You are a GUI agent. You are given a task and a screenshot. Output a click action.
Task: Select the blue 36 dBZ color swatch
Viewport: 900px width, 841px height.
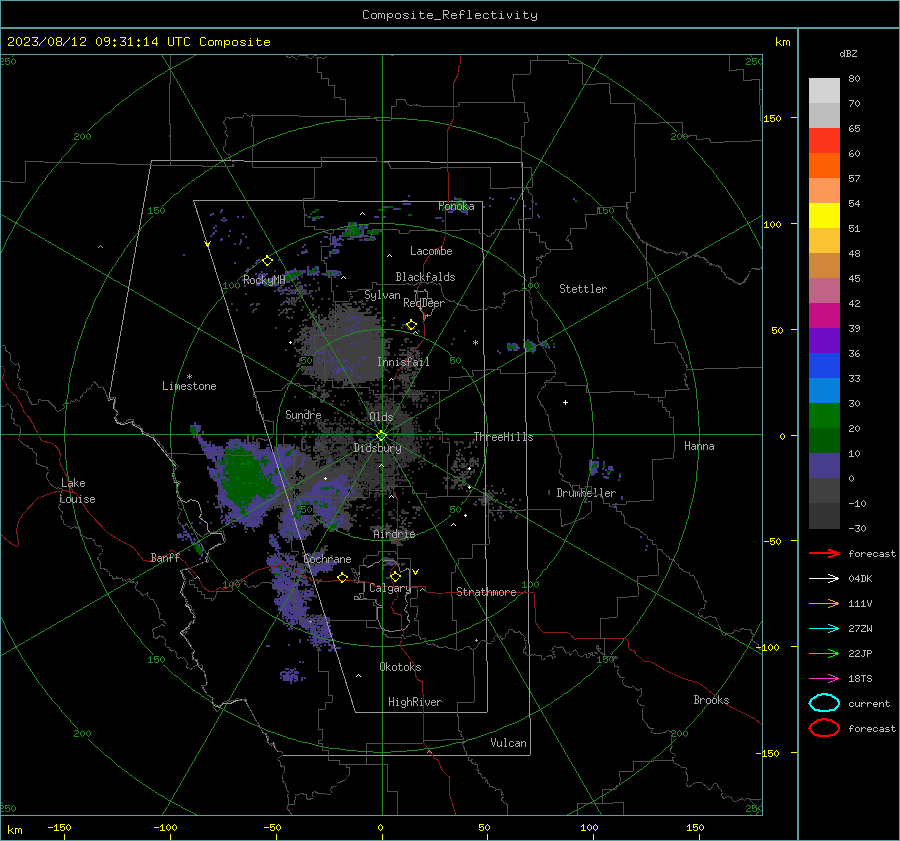[x=824, y=365]
